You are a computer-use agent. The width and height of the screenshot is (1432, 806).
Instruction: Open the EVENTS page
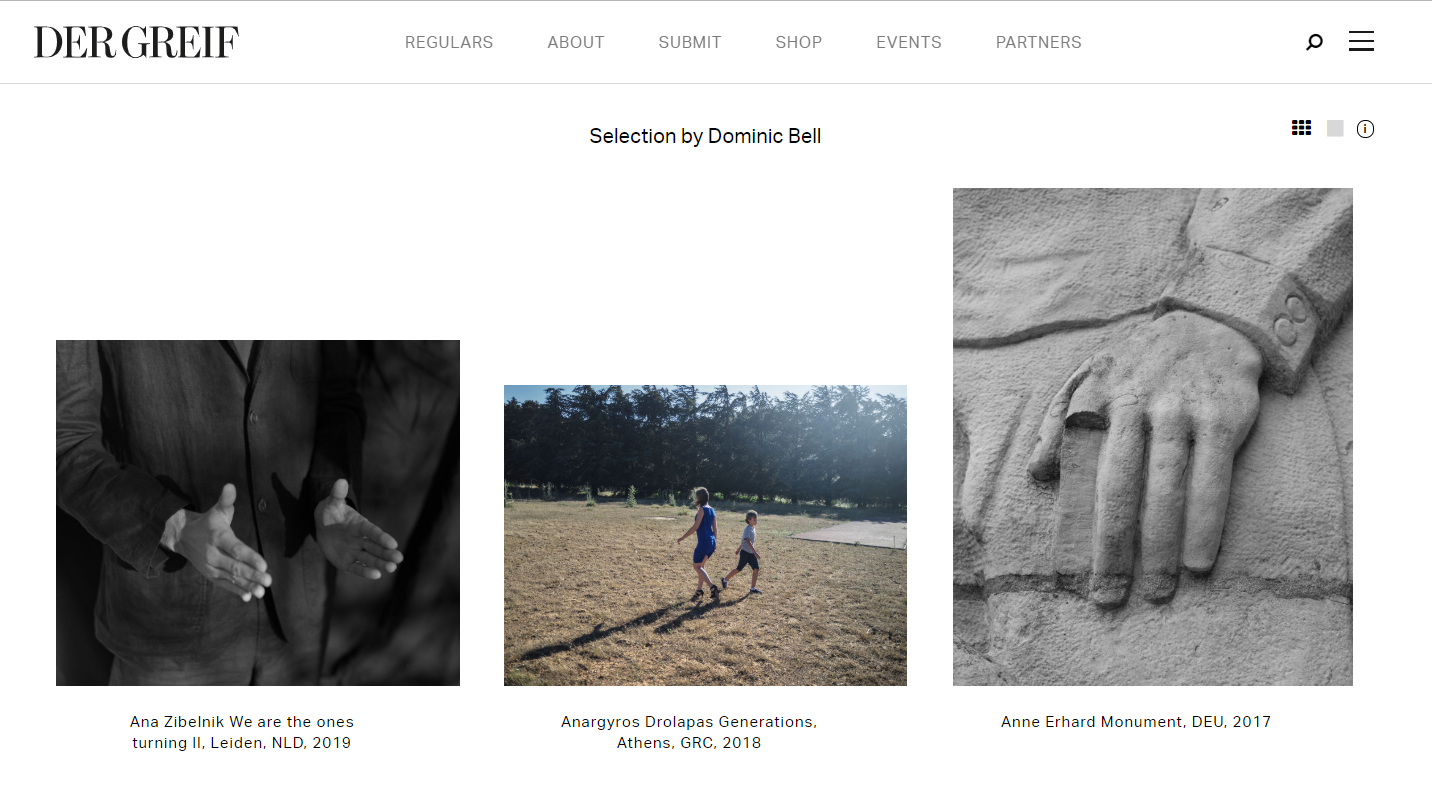909,42
